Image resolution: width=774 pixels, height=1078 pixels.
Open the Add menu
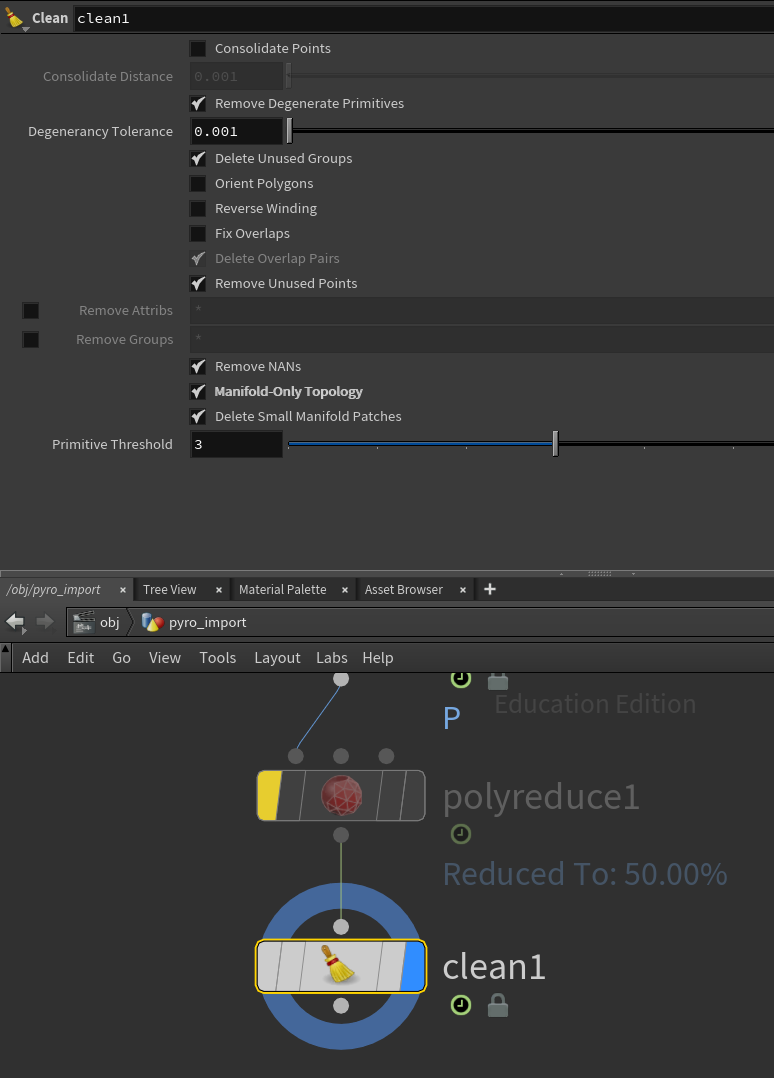pos(35,658)
